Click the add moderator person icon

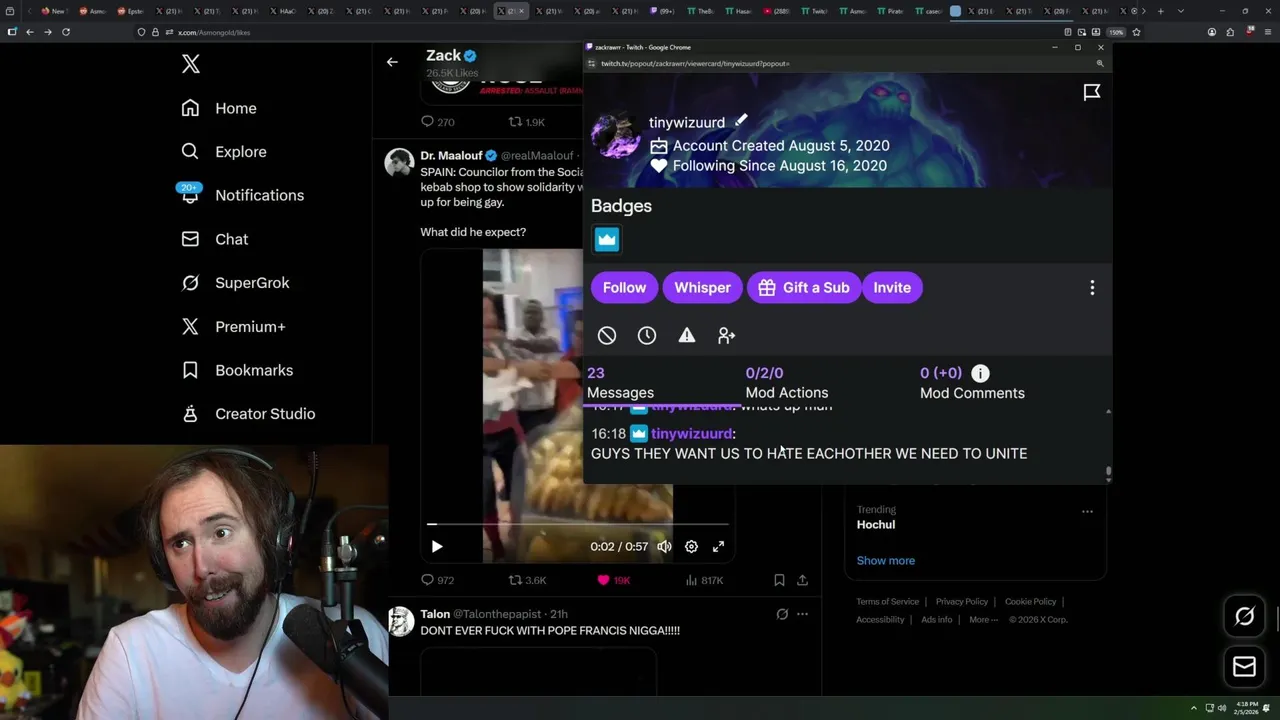tap(727, 336)
